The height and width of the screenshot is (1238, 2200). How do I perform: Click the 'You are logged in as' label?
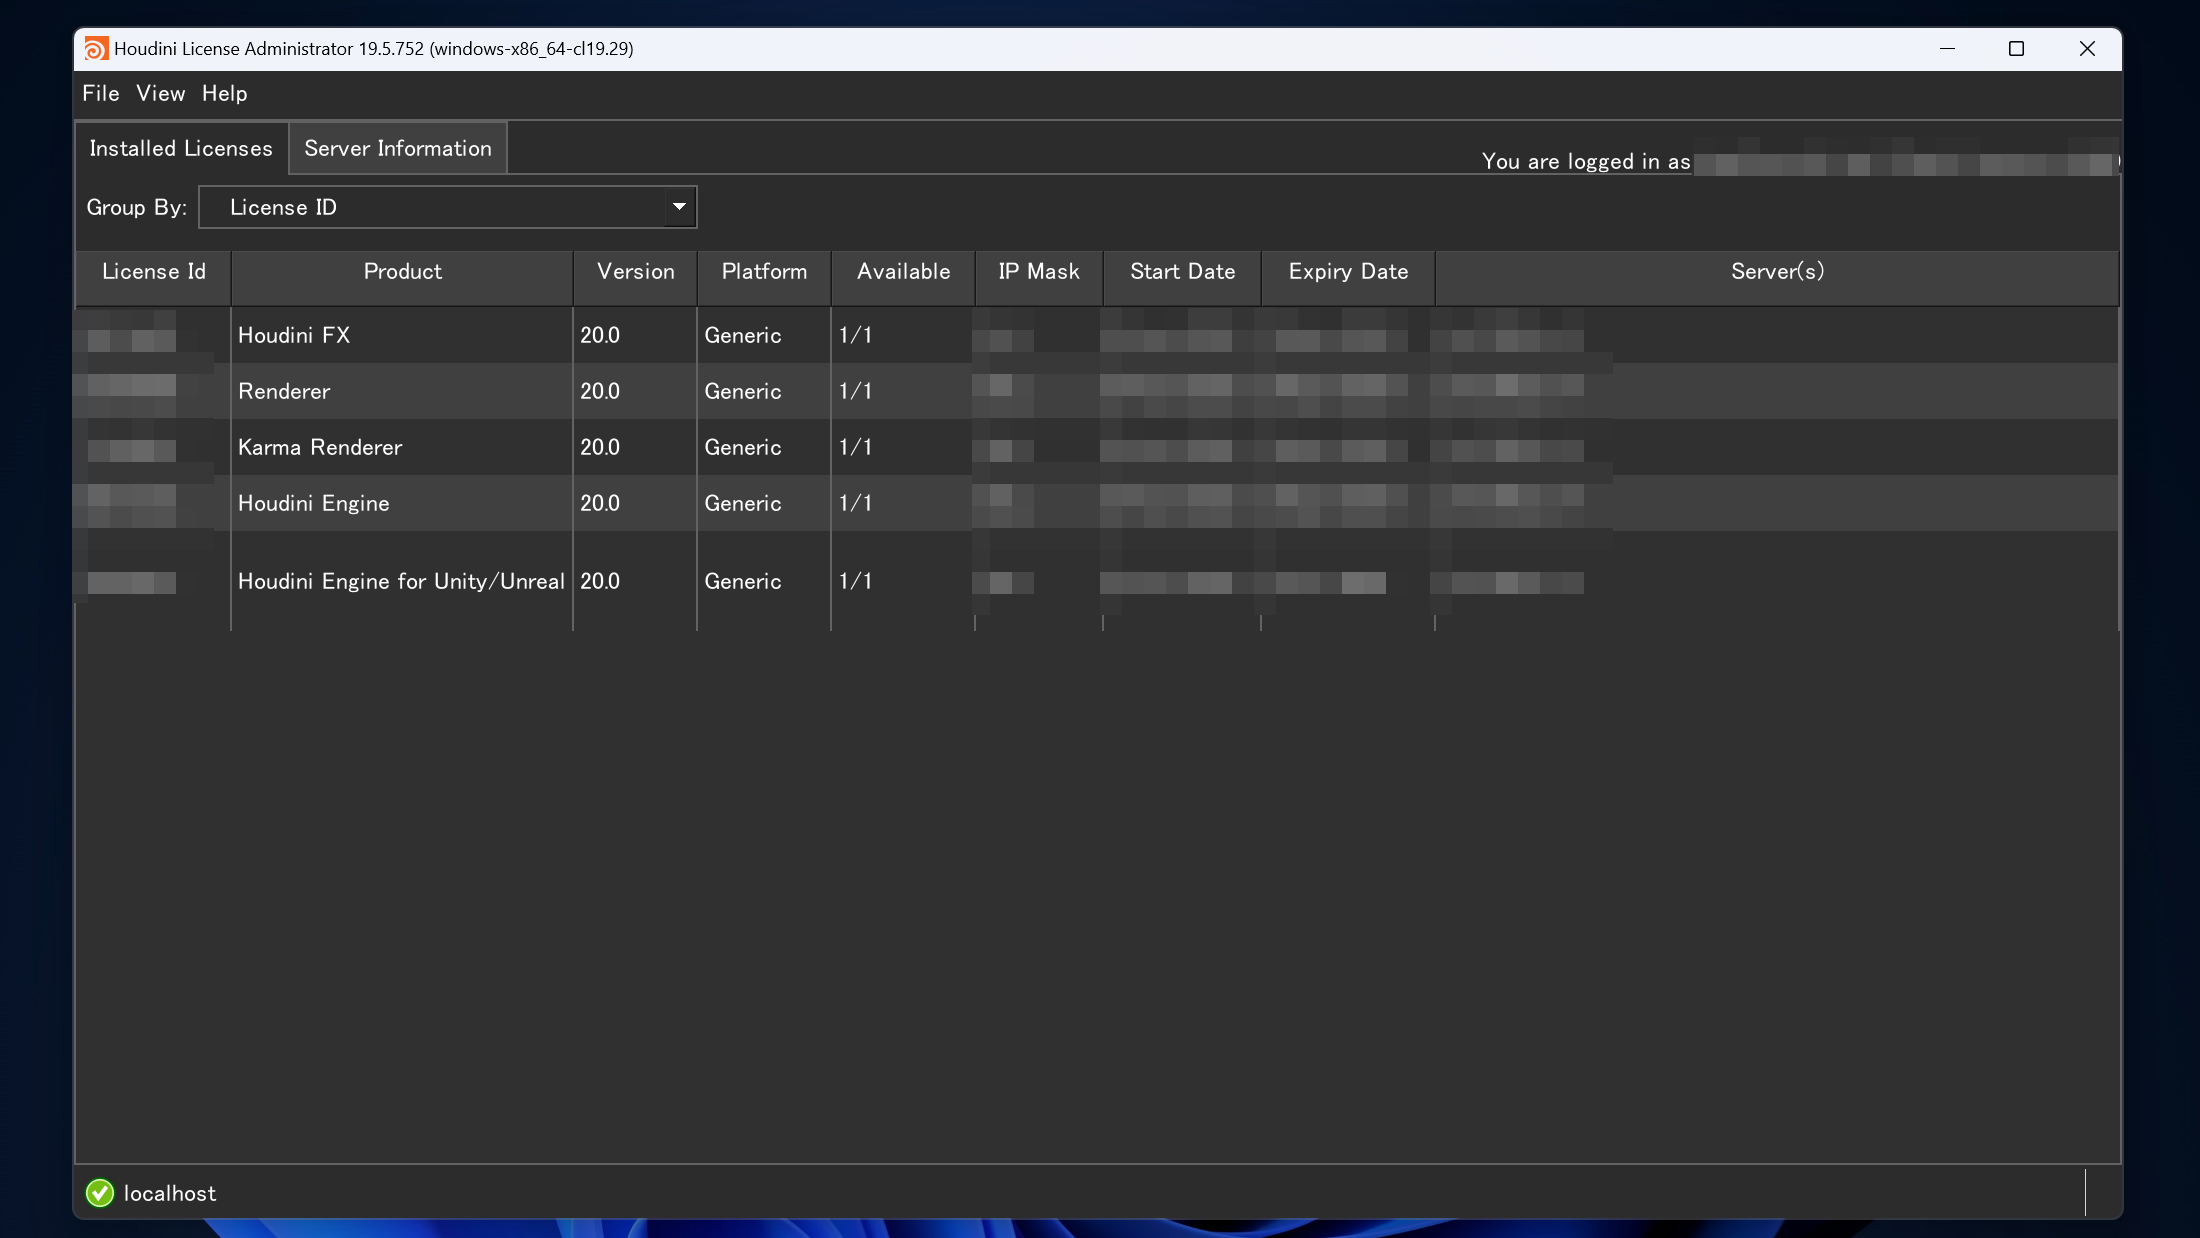(1586, 161)
